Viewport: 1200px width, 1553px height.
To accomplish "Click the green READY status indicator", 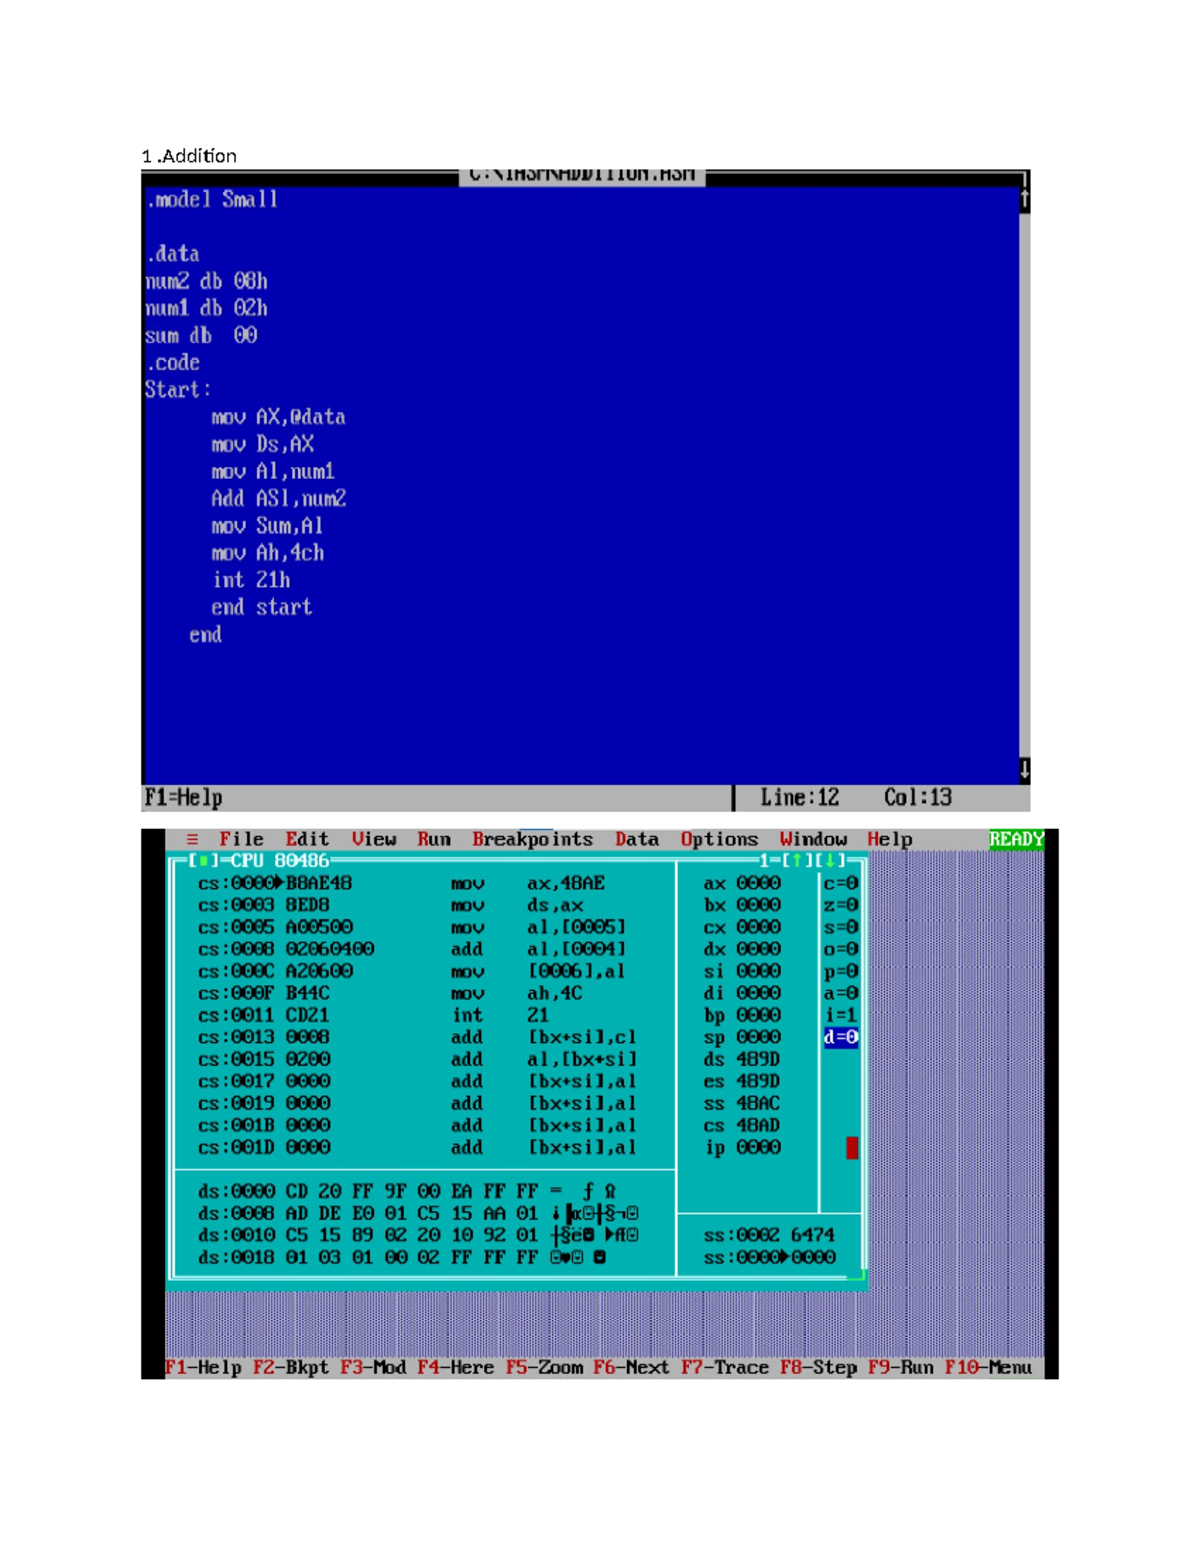I will pyautogui.click(x=1015, y=840).
